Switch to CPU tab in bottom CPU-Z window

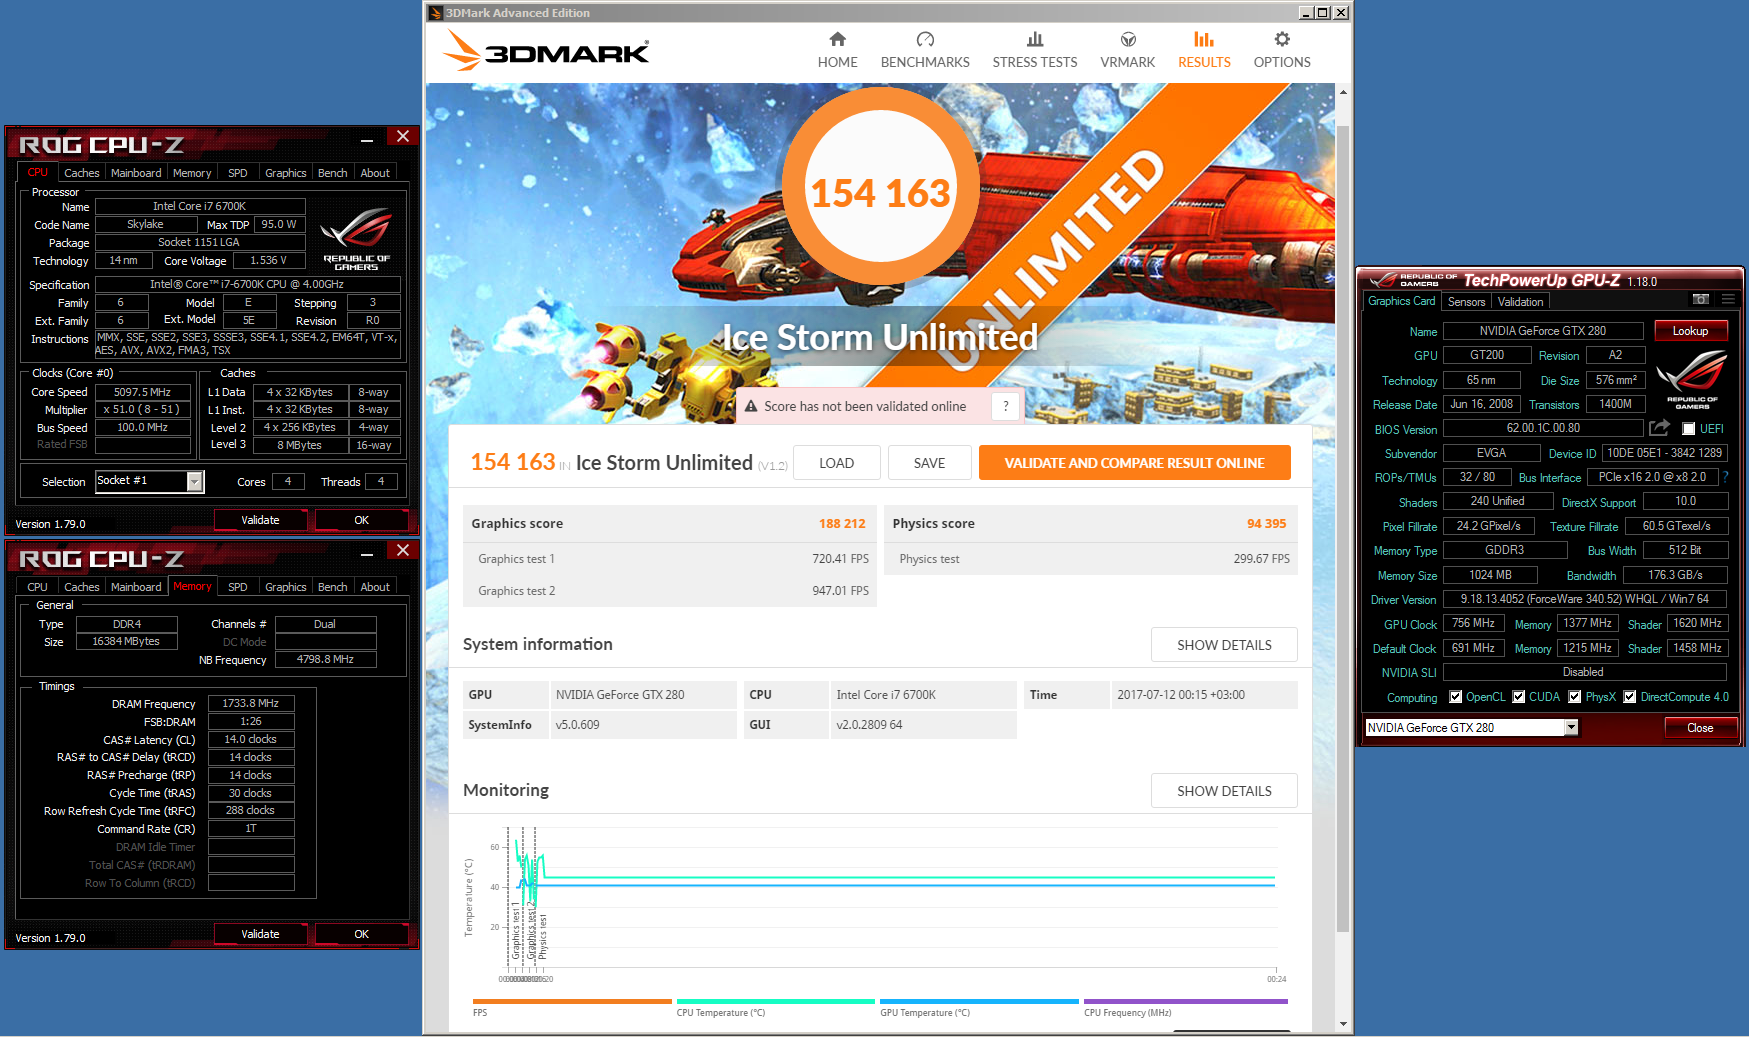pyautogui.click(x=38, y=587)
